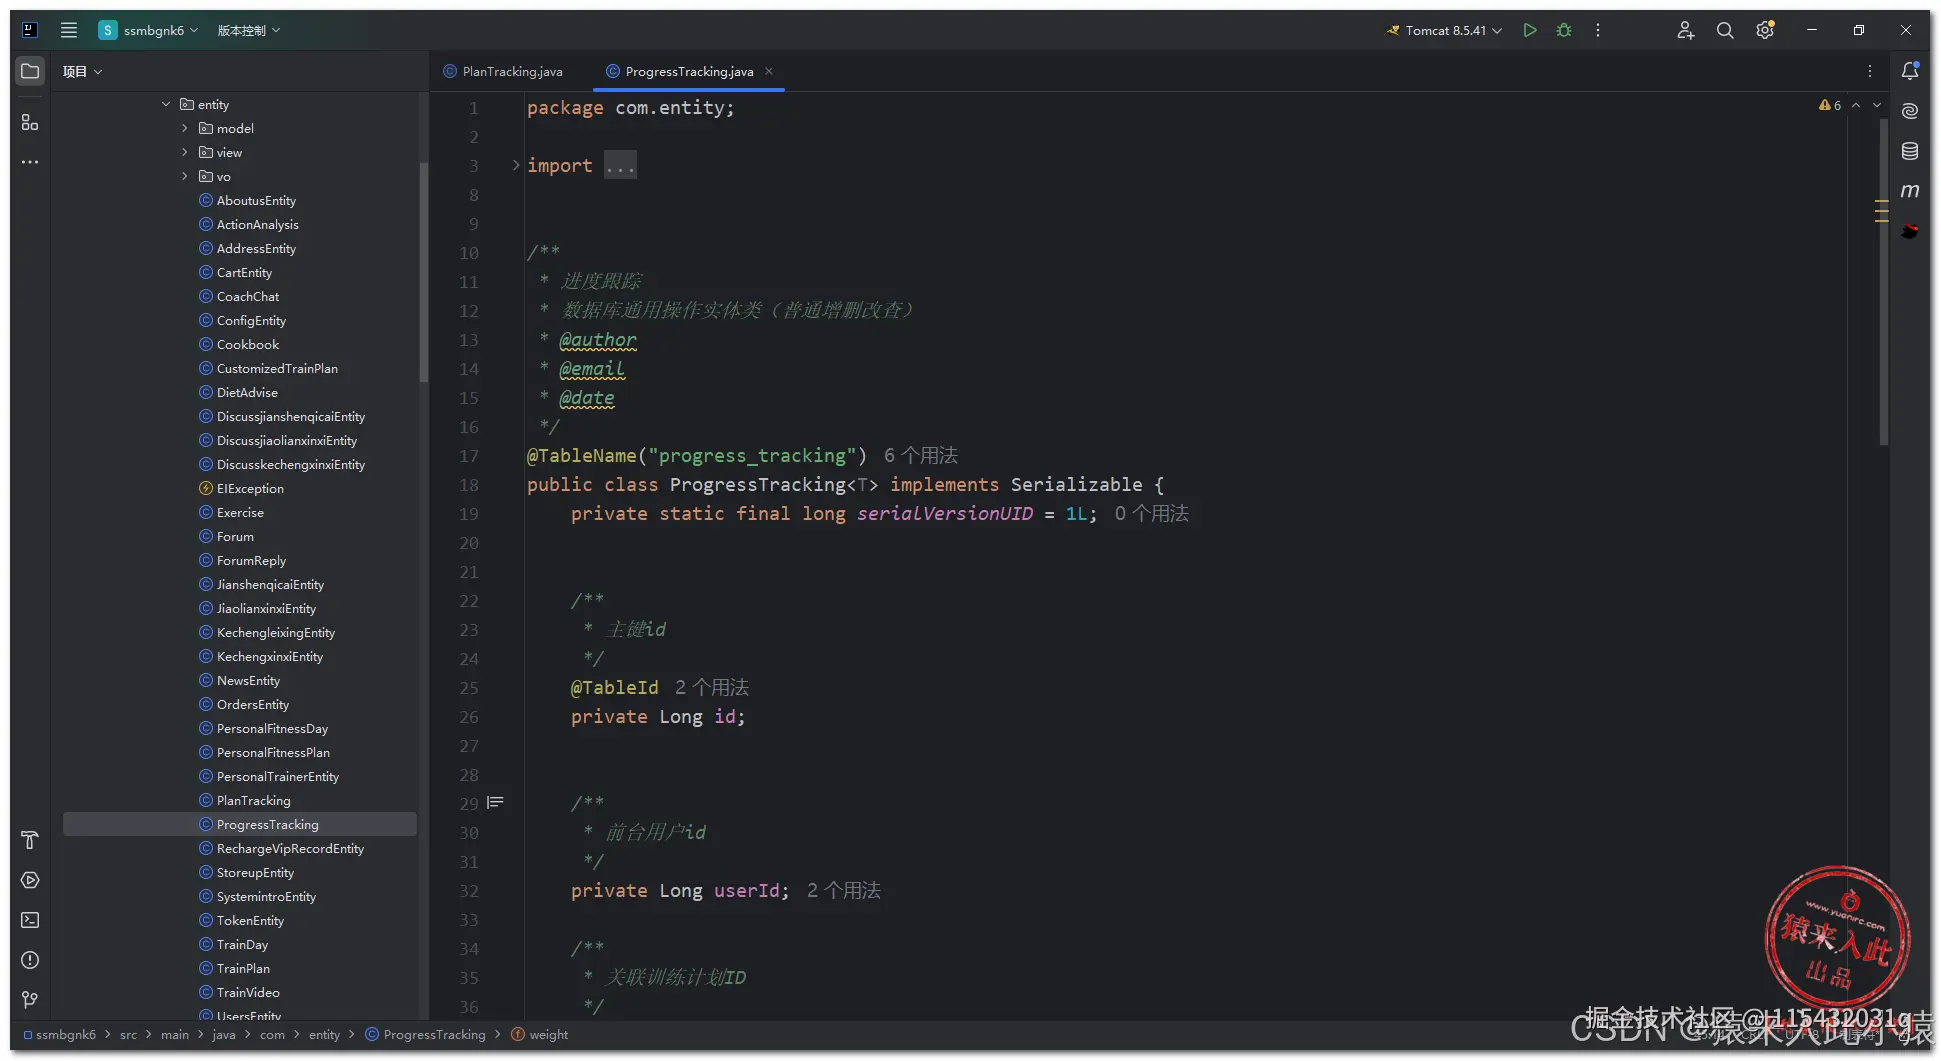Close the ProgressTracking.java tab
The height and width of the screenshot is (1061, 1941).
(x=769, y=71)
